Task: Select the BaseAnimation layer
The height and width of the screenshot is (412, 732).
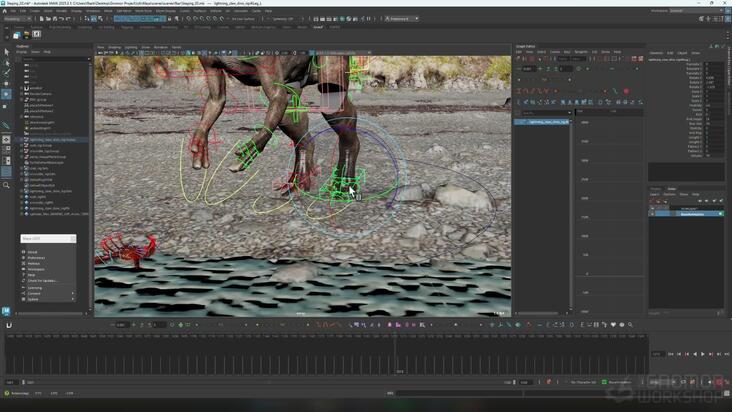Action: pyautogui.click(x=692, y=214)
